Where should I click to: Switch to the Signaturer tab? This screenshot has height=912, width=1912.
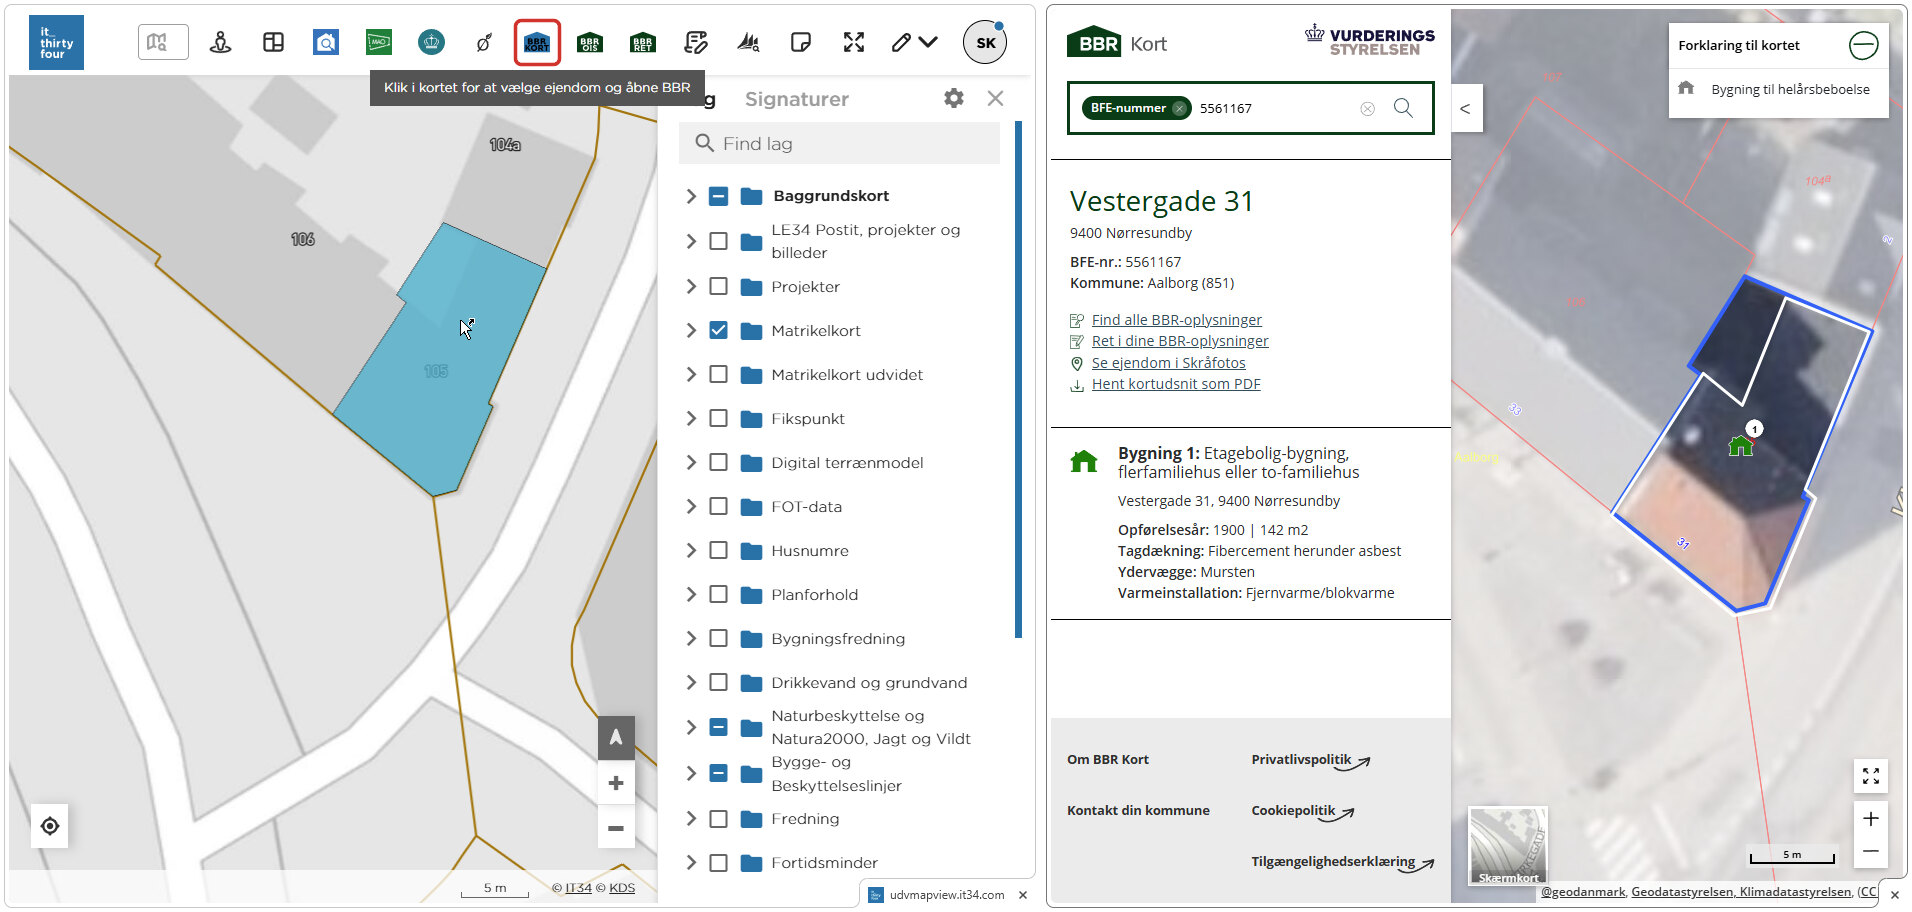(x=796, y=99)
